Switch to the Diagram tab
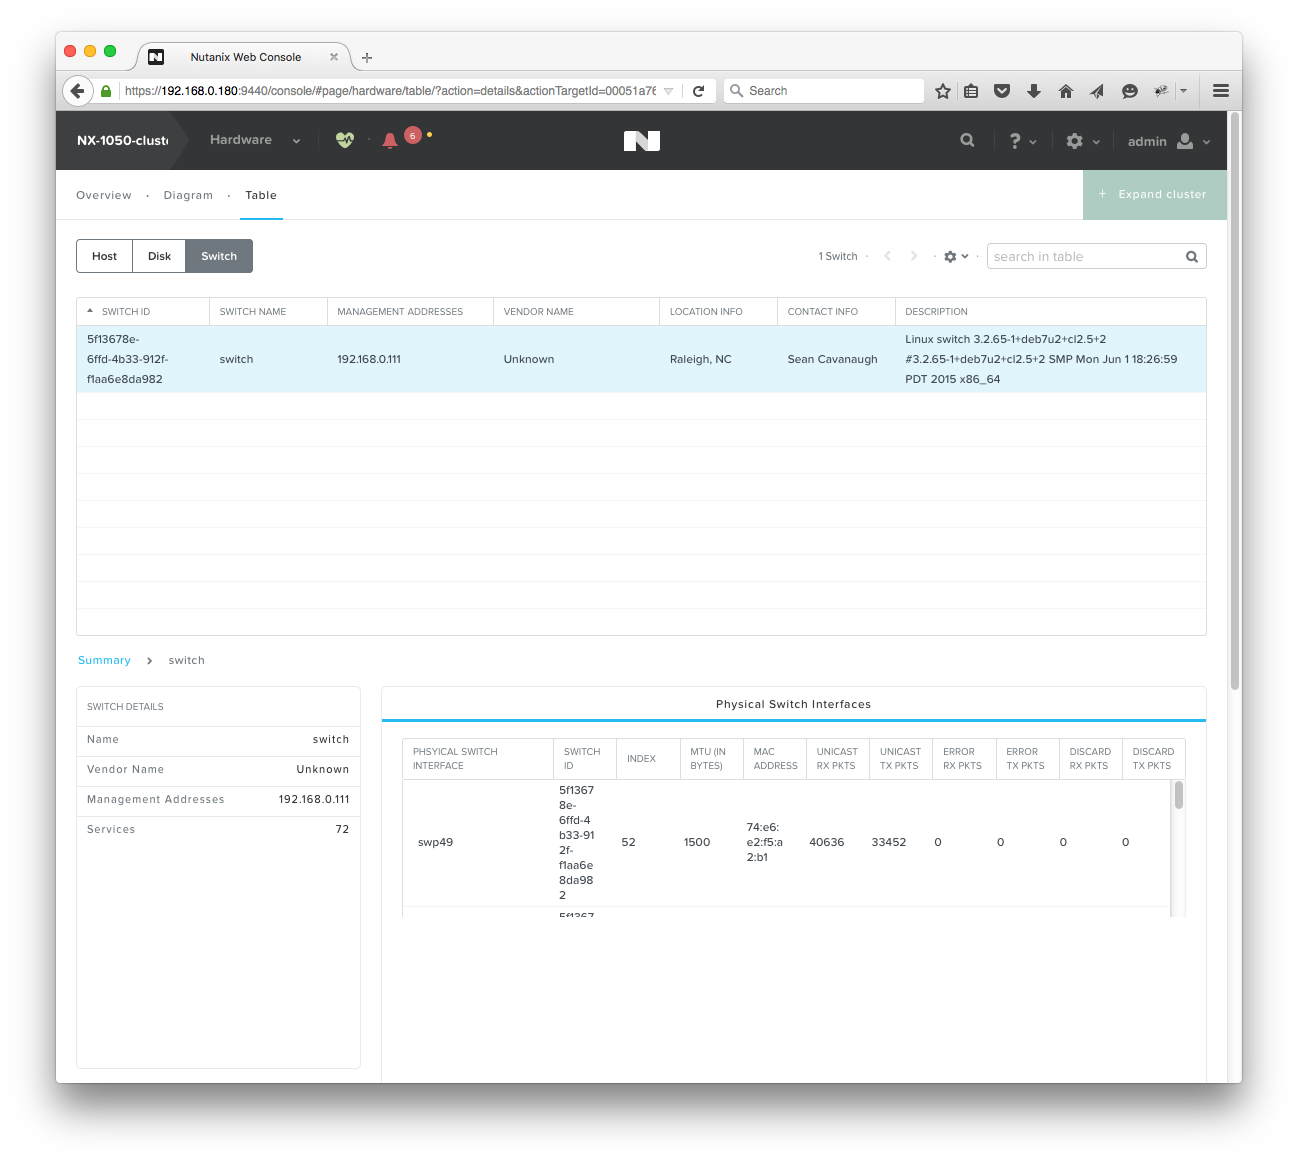 pyautogui.click(x=188, y=196)
